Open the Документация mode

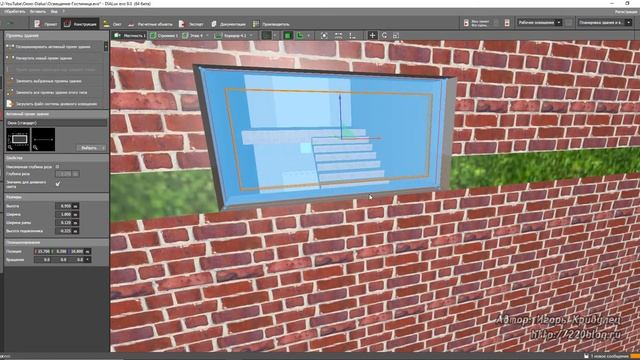(229, 24)
